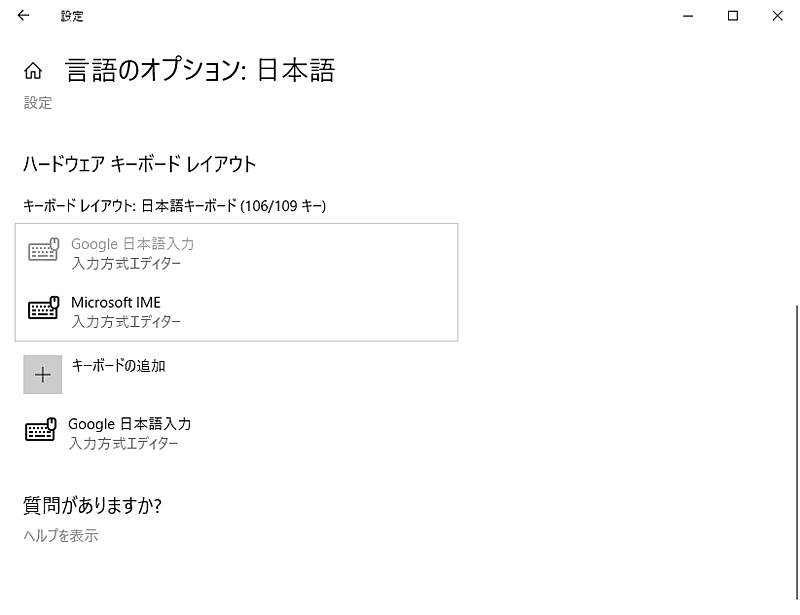This screenshot has height=615, width=800.
Task: Click the keyboard icon for grayed Google 日本語入力
Action: (42, 252)
